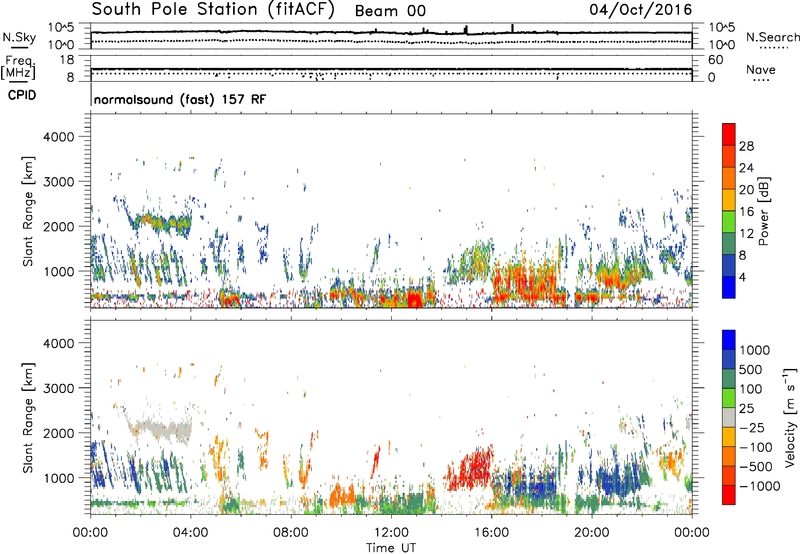Click the 'N.Sky' legend label
800x554 pixels.
[x=19, y=37]
